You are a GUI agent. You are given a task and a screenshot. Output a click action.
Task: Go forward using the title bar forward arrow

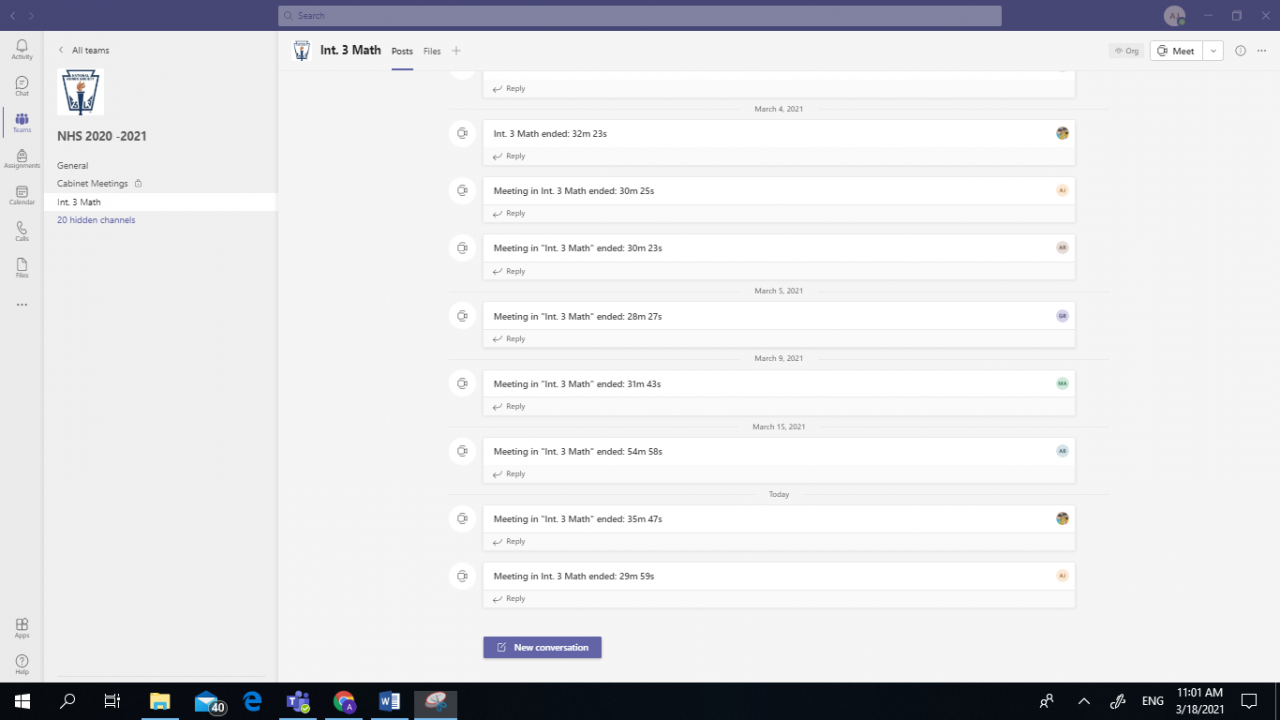pyautogui.click(x=31, y=16)
